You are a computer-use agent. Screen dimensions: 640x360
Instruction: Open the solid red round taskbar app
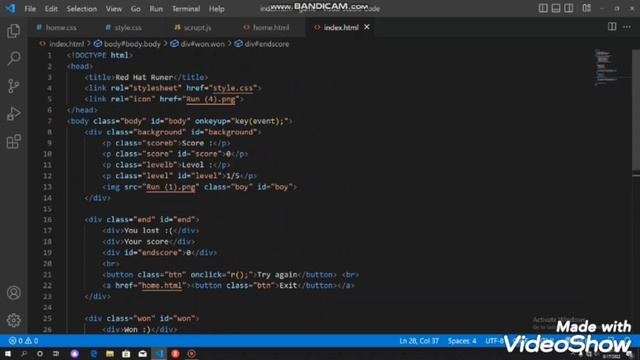coord(176,354)
